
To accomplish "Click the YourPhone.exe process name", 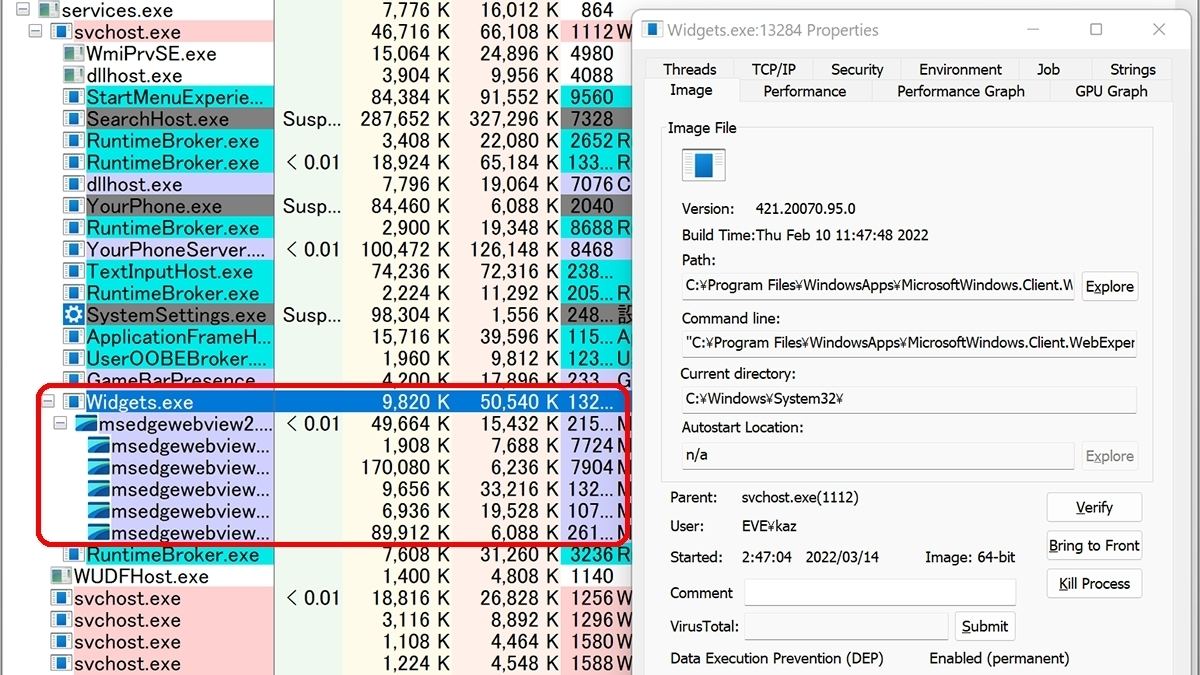I will 155,207.
